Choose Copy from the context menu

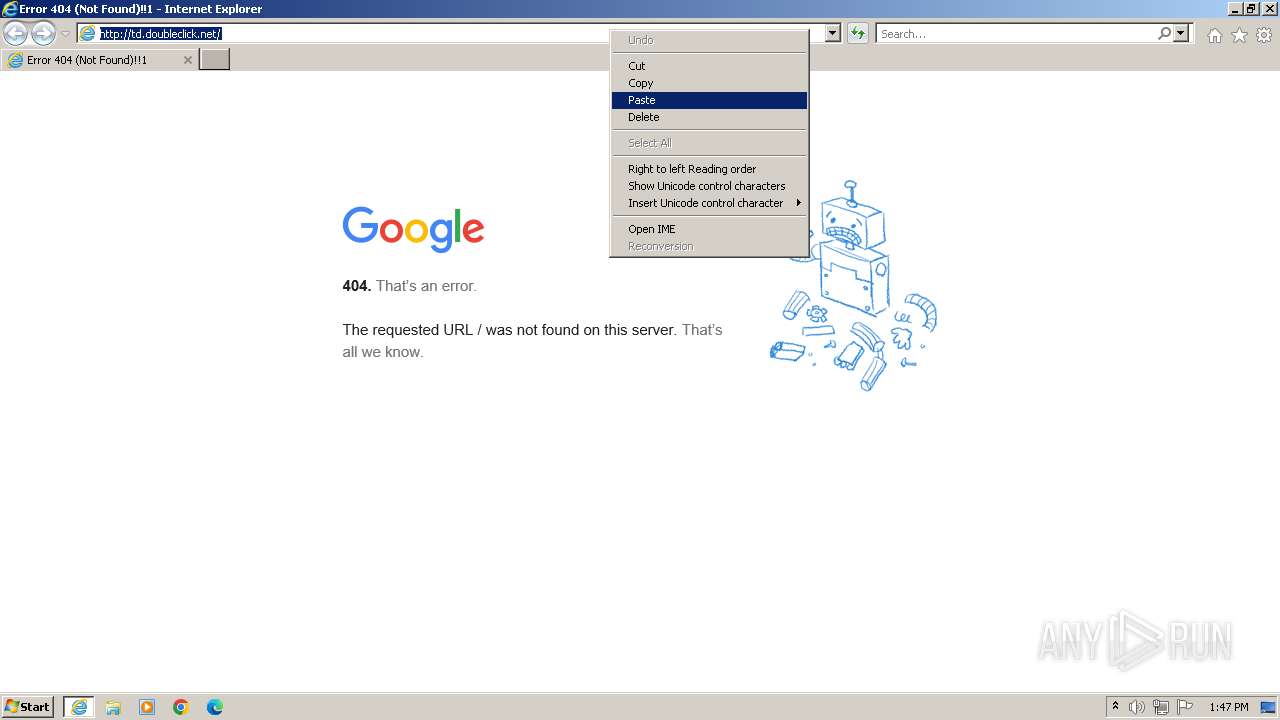click(x=709, y=83)
